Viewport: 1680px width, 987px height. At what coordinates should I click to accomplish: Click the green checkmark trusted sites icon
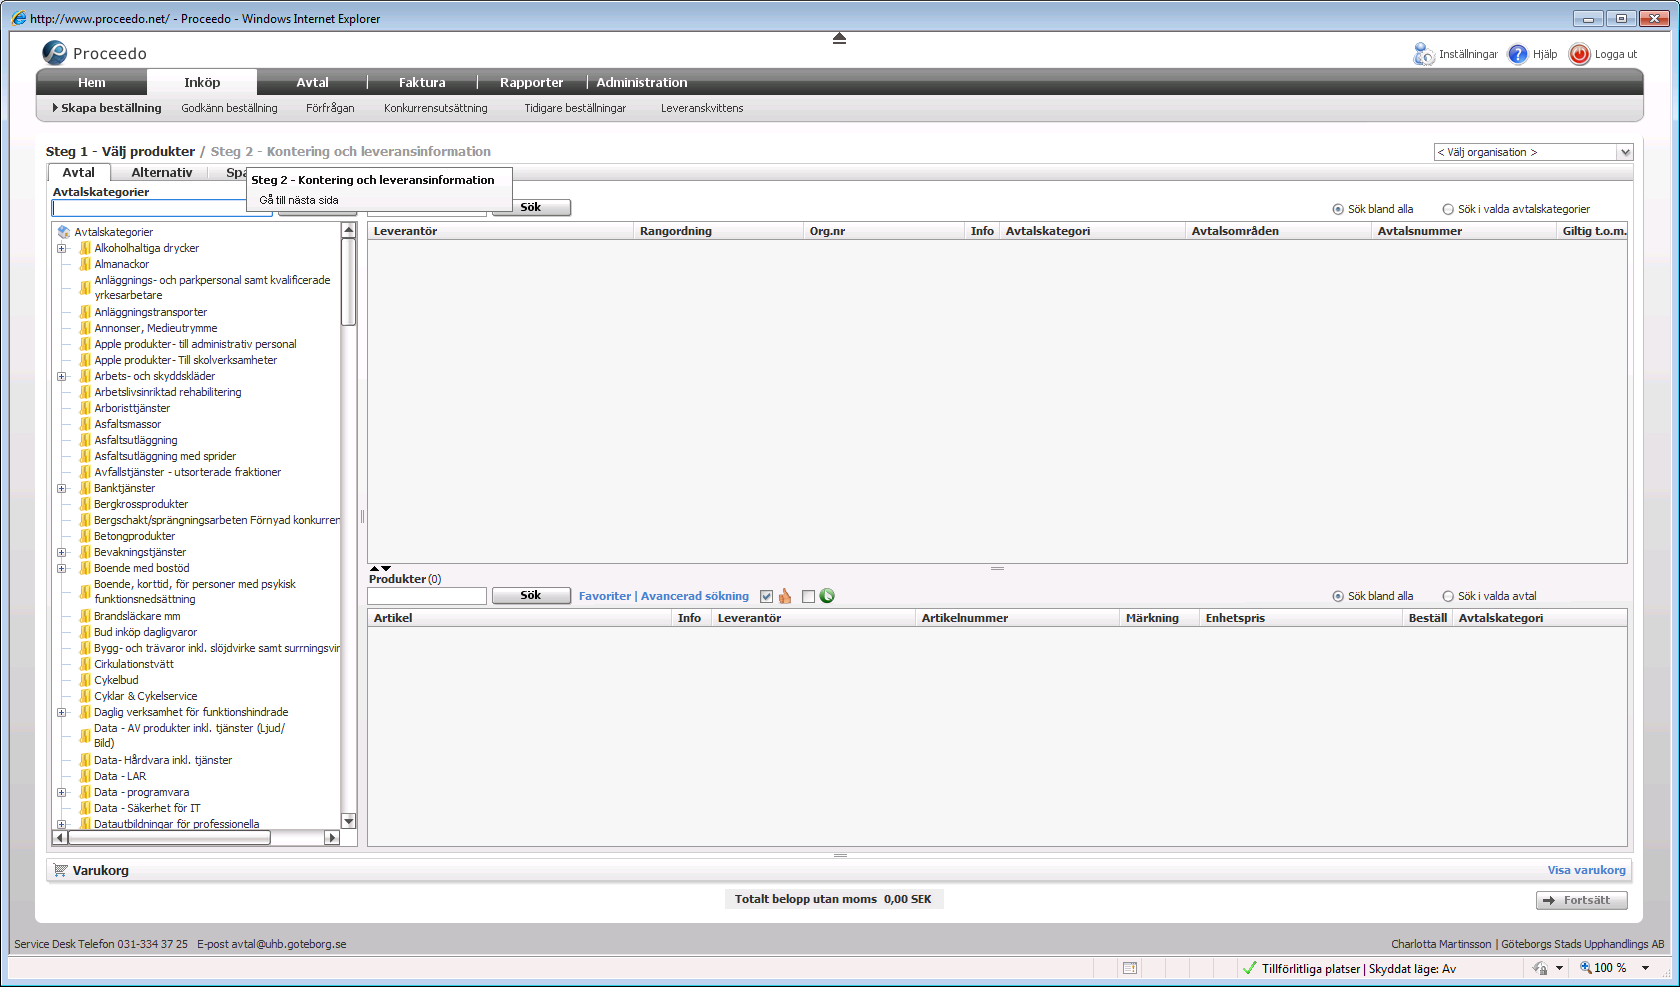(1249, 968)
